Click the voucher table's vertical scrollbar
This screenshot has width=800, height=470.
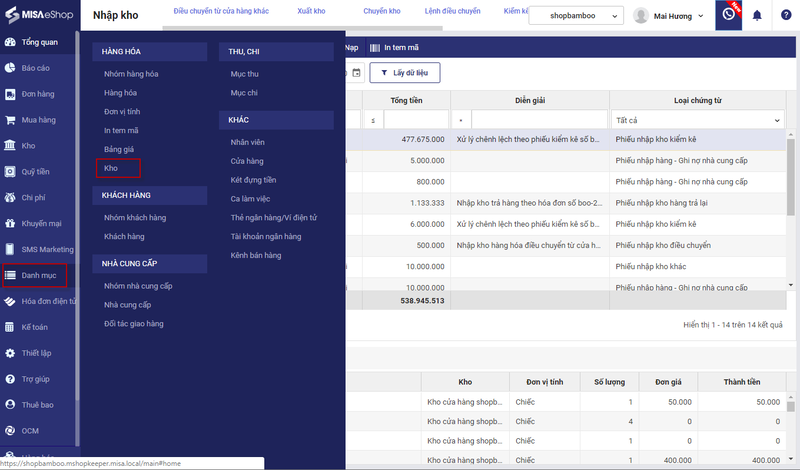(792, 200)
